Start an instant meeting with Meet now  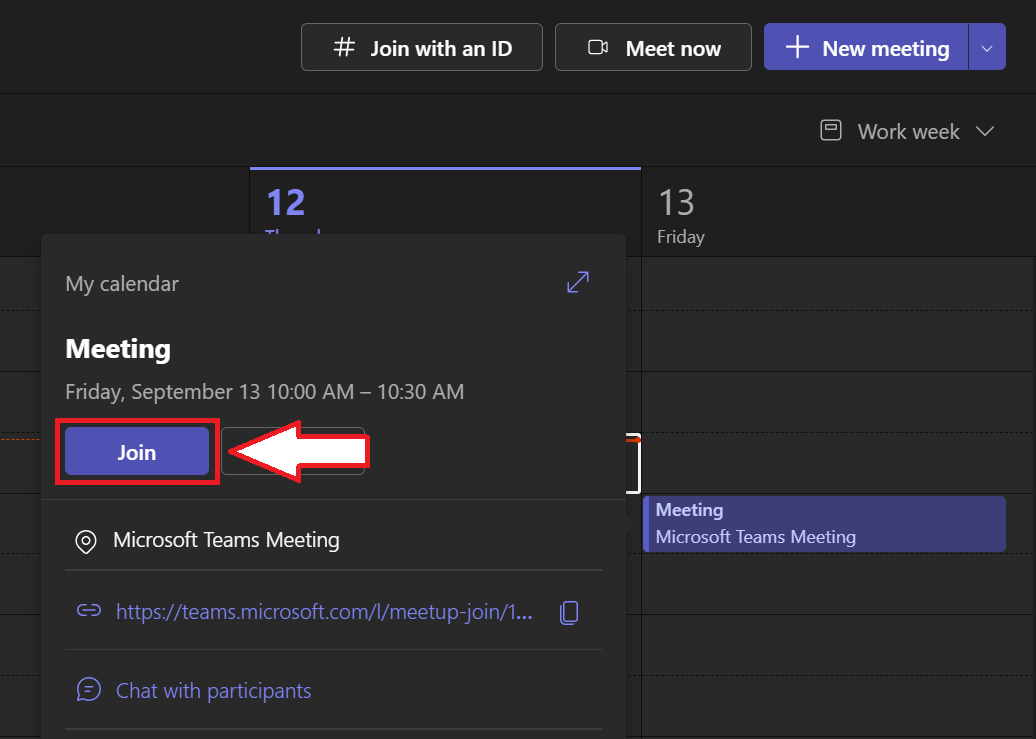[x=653, y=46]
